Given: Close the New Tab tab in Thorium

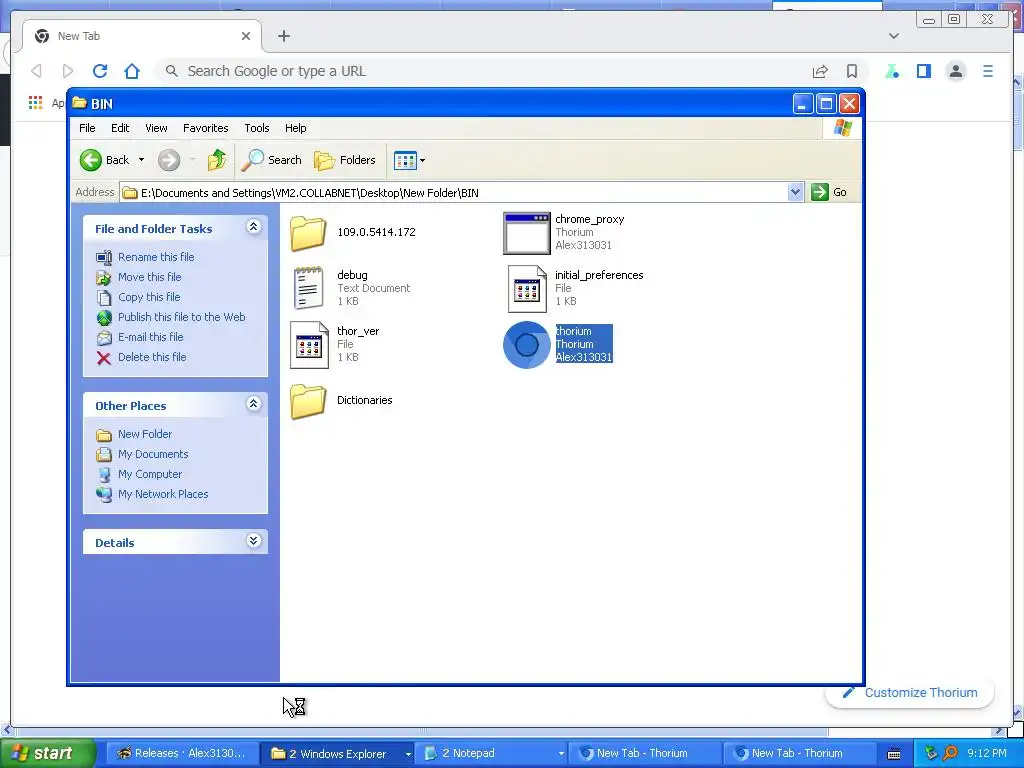Looking at the screenshot, I should pos(246,36).
